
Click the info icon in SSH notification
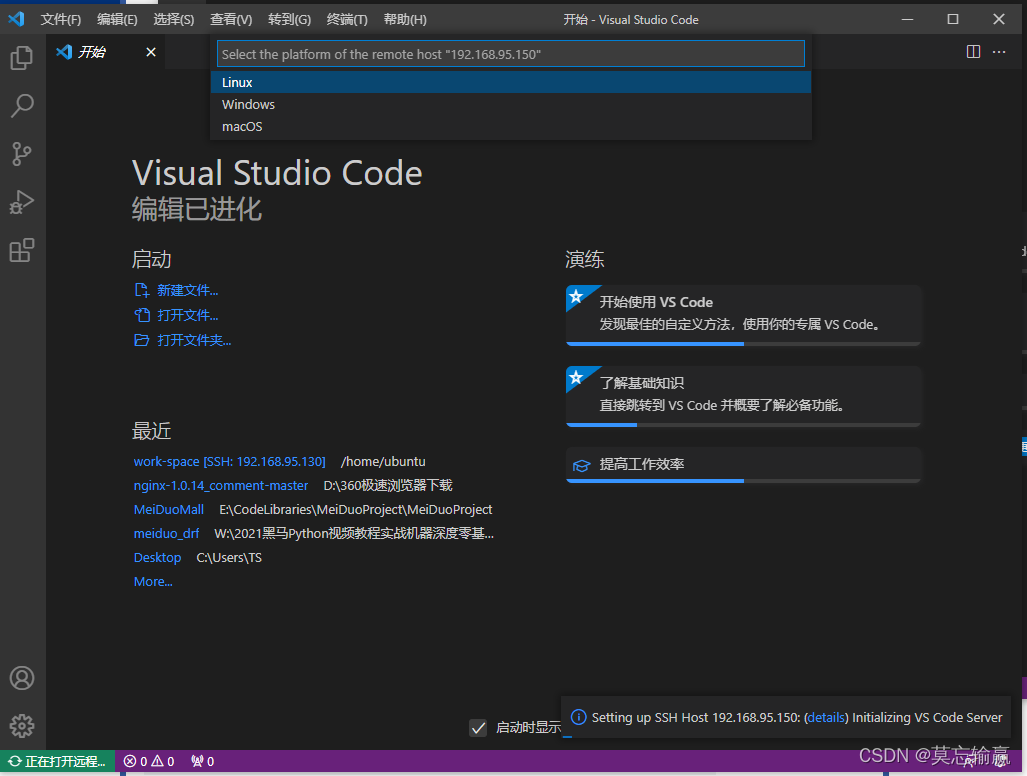pos(578,717)
